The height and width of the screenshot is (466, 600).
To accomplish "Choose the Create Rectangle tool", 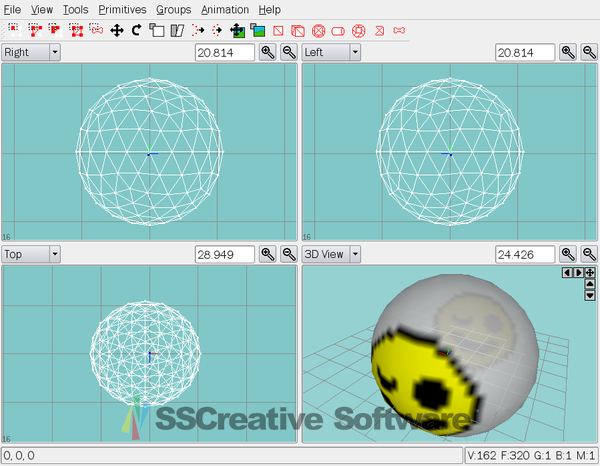I will pos(278,30).
